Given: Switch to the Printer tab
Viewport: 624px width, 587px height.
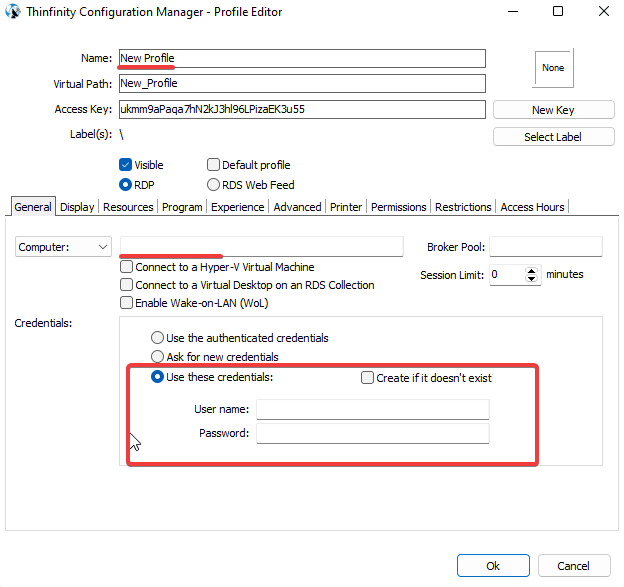Looking at the screenshot, I should point(346,207).
